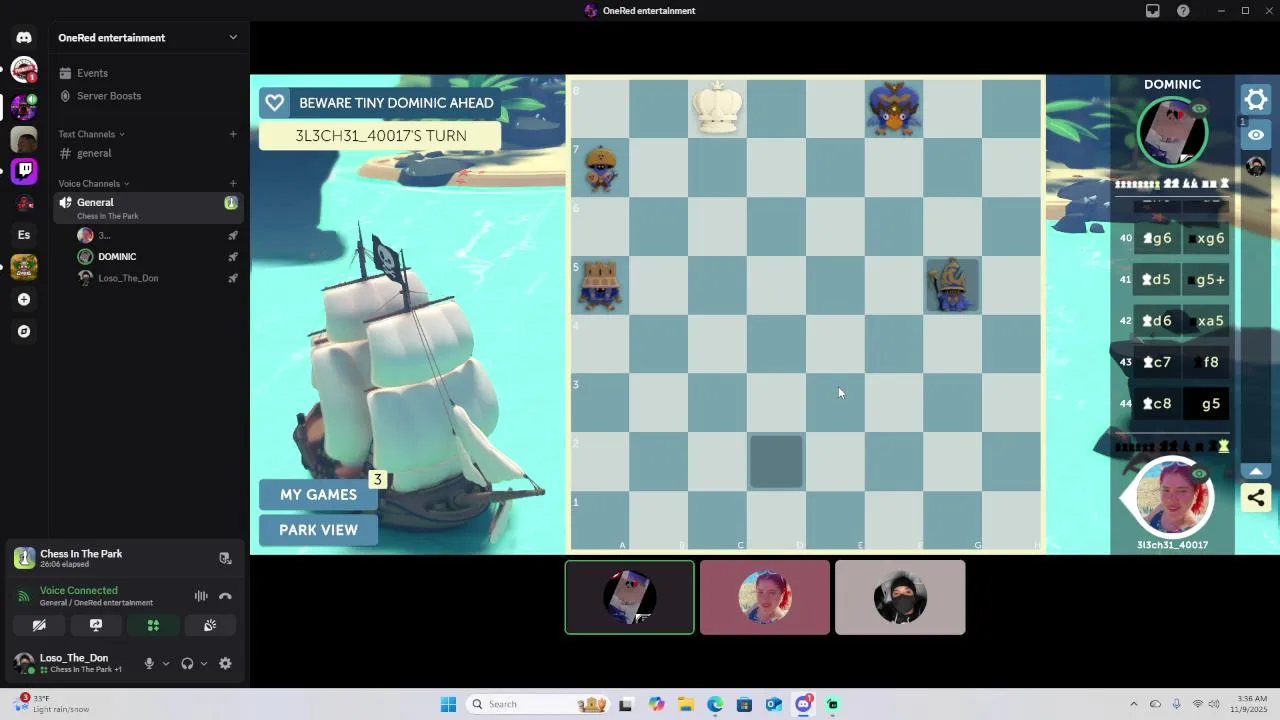Open Discord user settings gear
The image size is (1280, 720).
[x=225, y=663]
